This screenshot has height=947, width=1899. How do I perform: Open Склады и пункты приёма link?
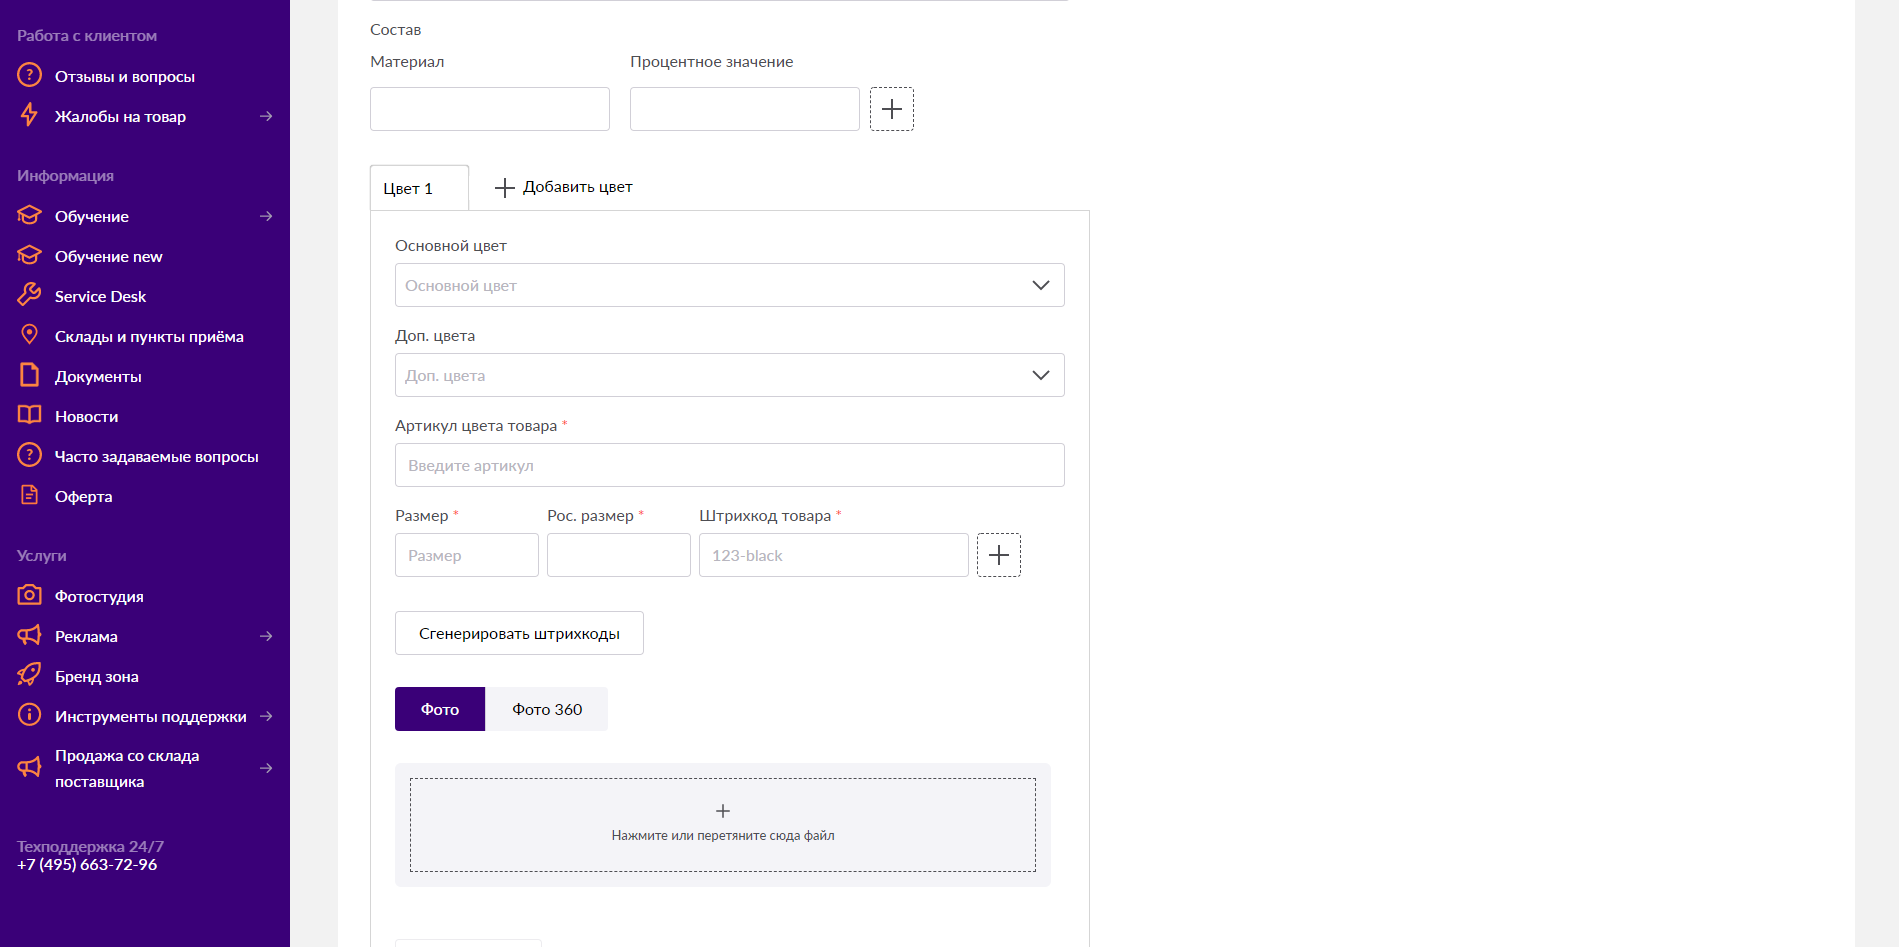[149, 336]
